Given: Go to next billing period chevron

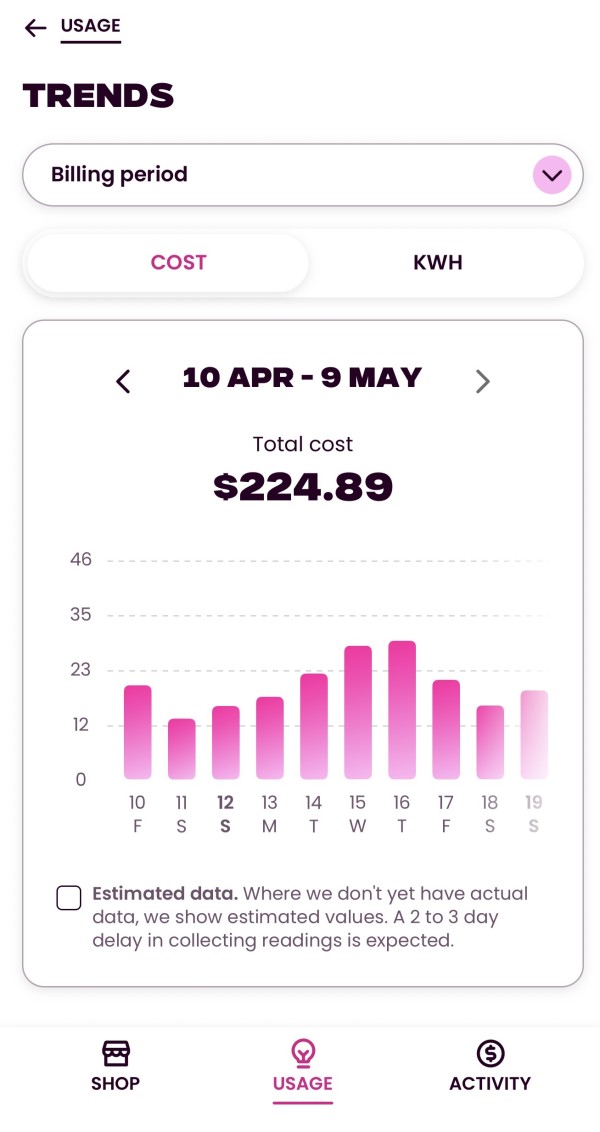Looking at the screenshot, I should (x=482, y=381).
